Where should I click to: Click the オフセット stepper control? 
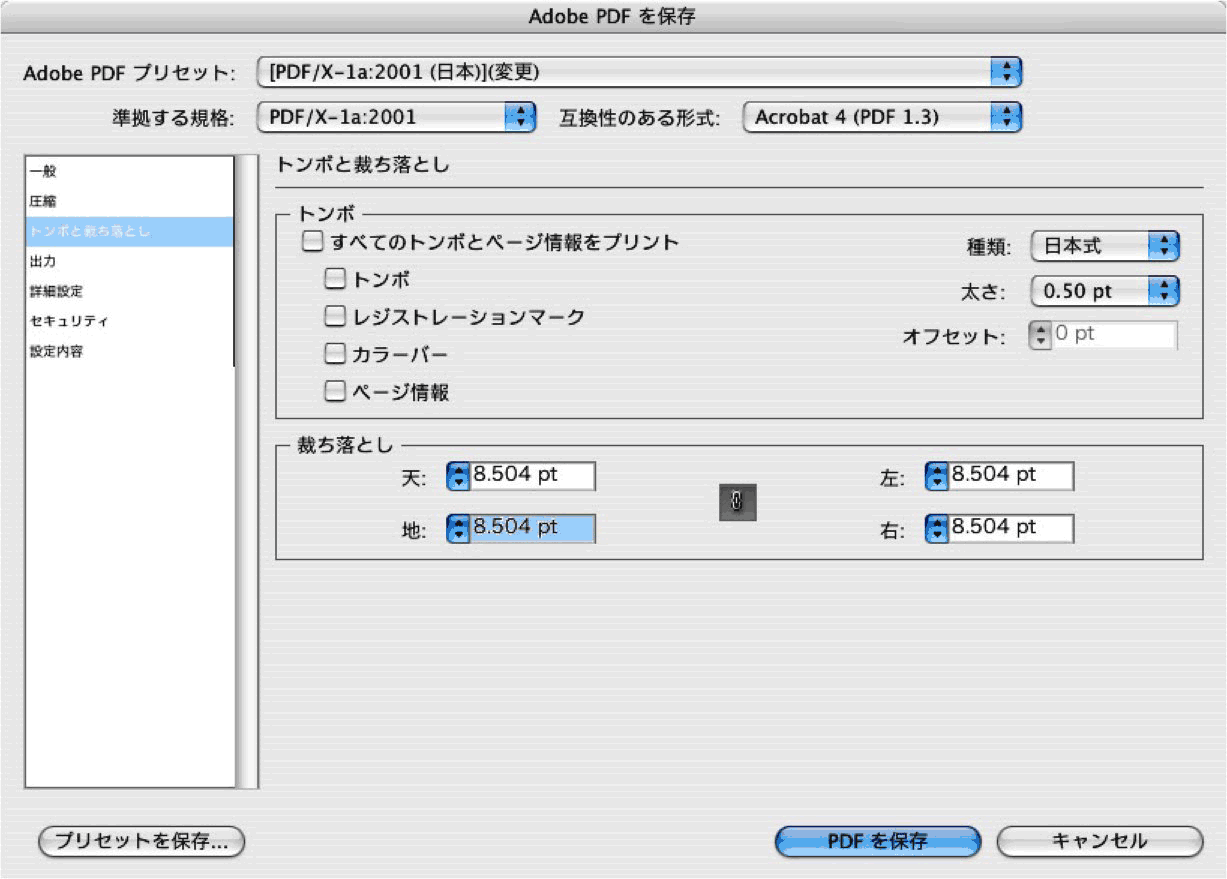pyautogui.click(x=1040, y=334)
